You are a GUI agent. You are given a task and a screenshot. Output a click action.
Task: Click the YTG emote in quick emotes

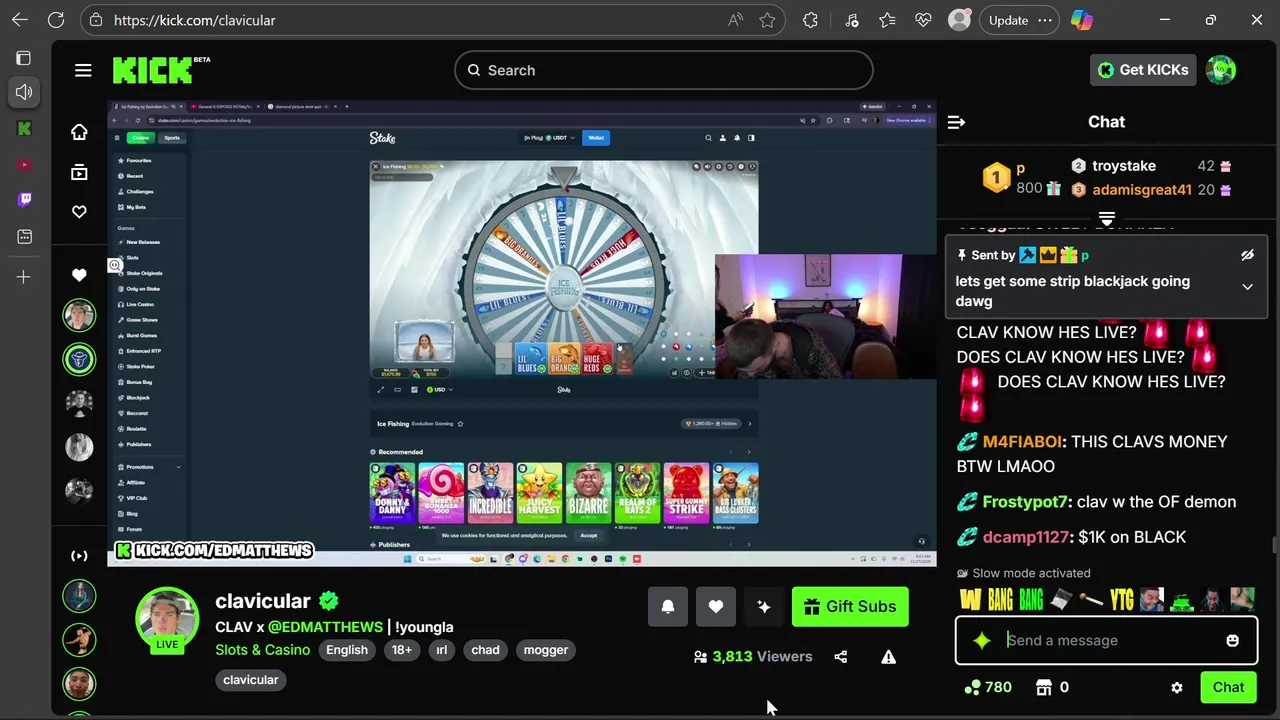tap(1121, 600)
